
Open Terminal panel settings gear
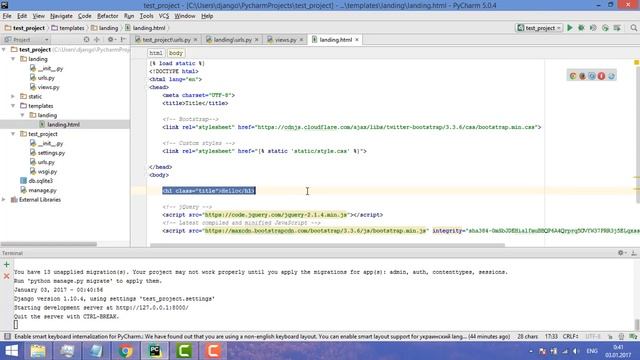tap(621, 253)
